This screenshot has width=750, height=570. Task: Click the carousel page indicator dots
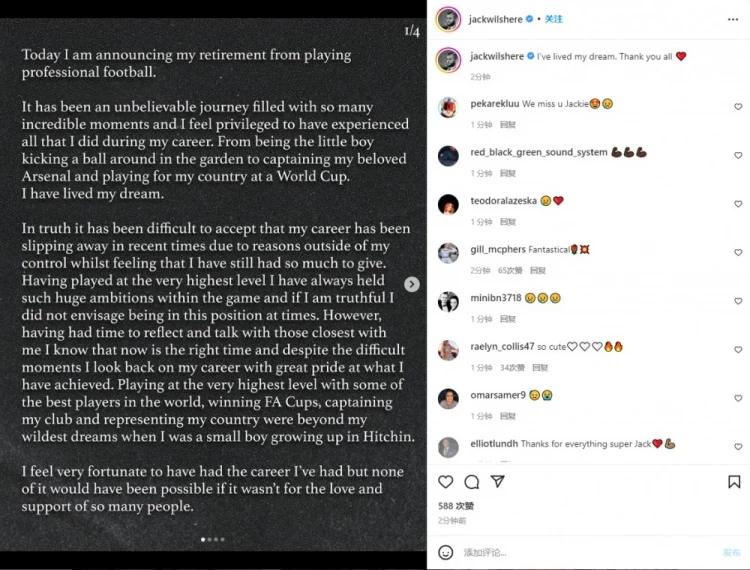(213, 540)
